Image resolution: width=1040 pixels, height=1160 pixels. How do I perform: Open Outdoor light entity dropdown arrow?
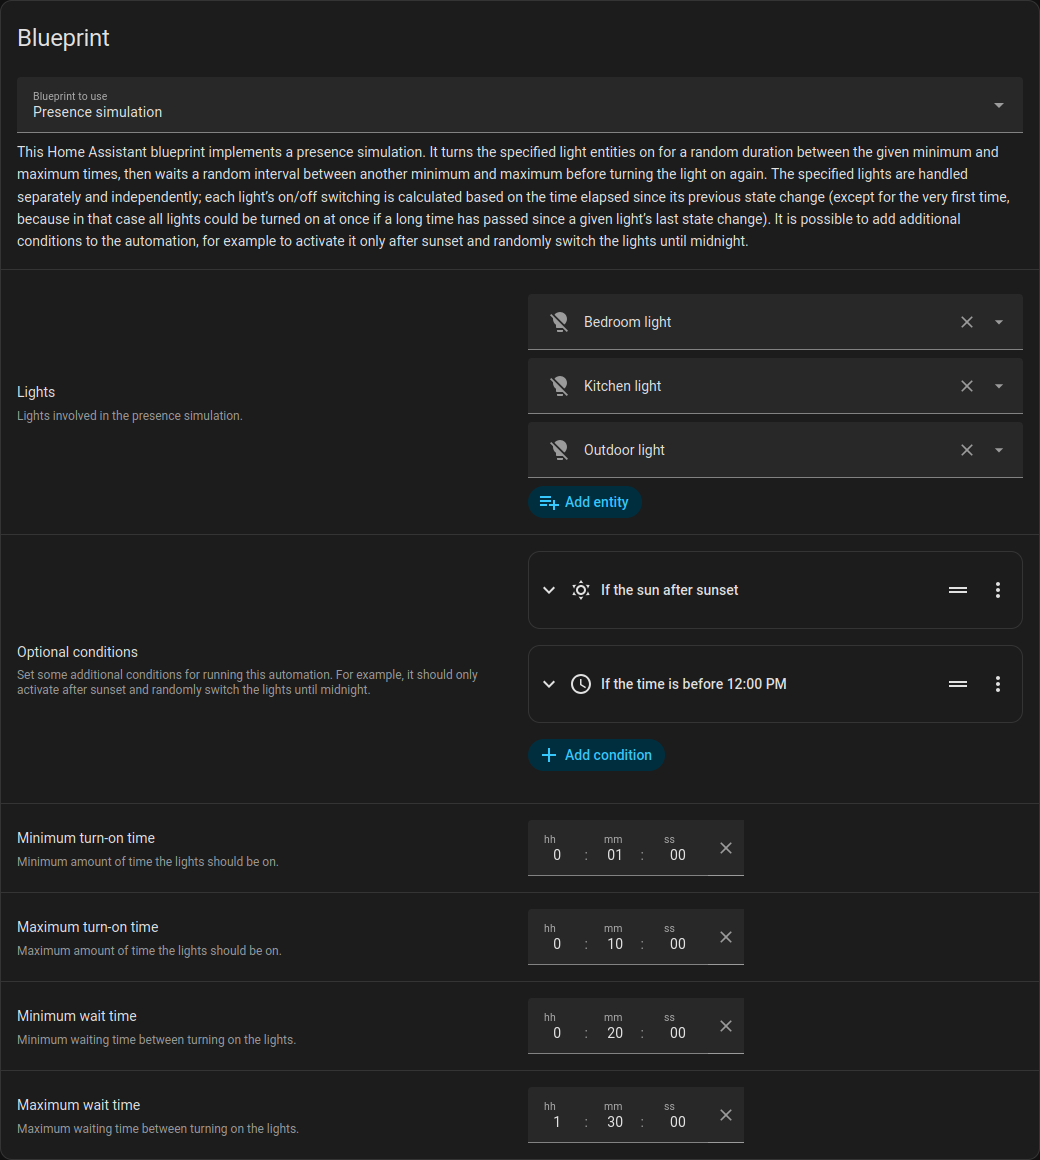[999, 450]
